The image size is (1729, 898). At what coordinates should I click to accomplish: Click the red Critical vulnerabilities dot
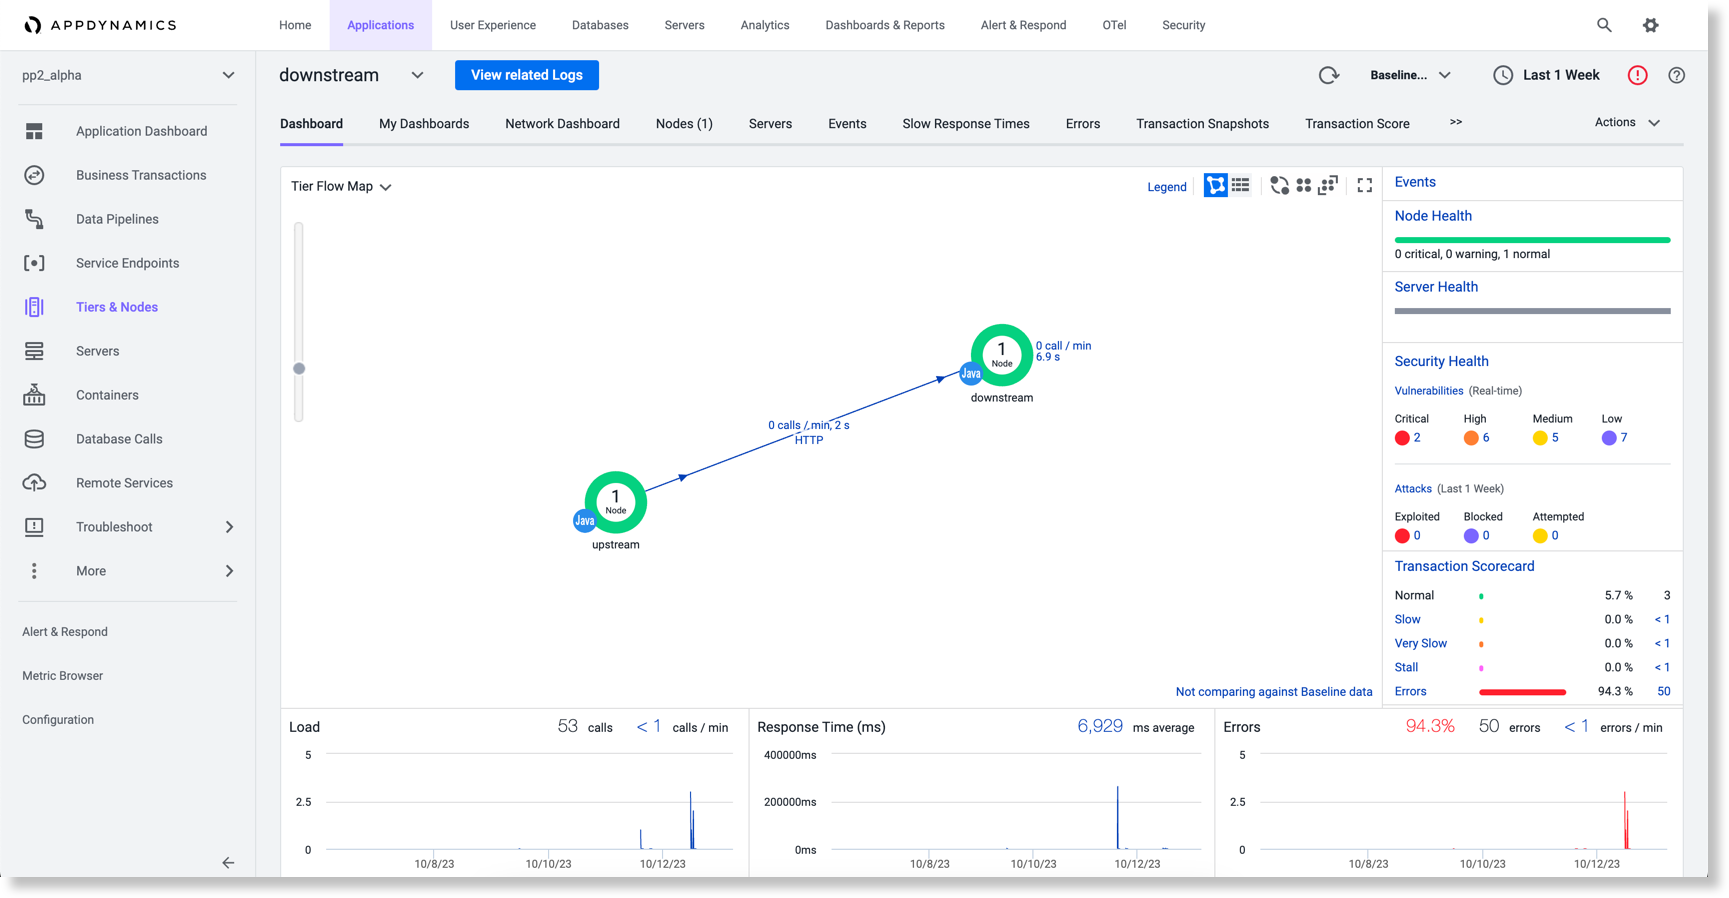click(1402, 438)
